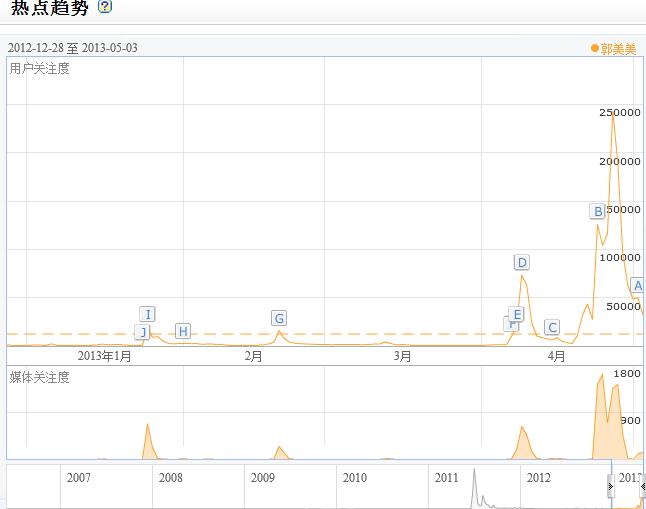
Task: Jump to 2007 in the overview timeline
Action: pyautogui.click(x=78, y=478)
